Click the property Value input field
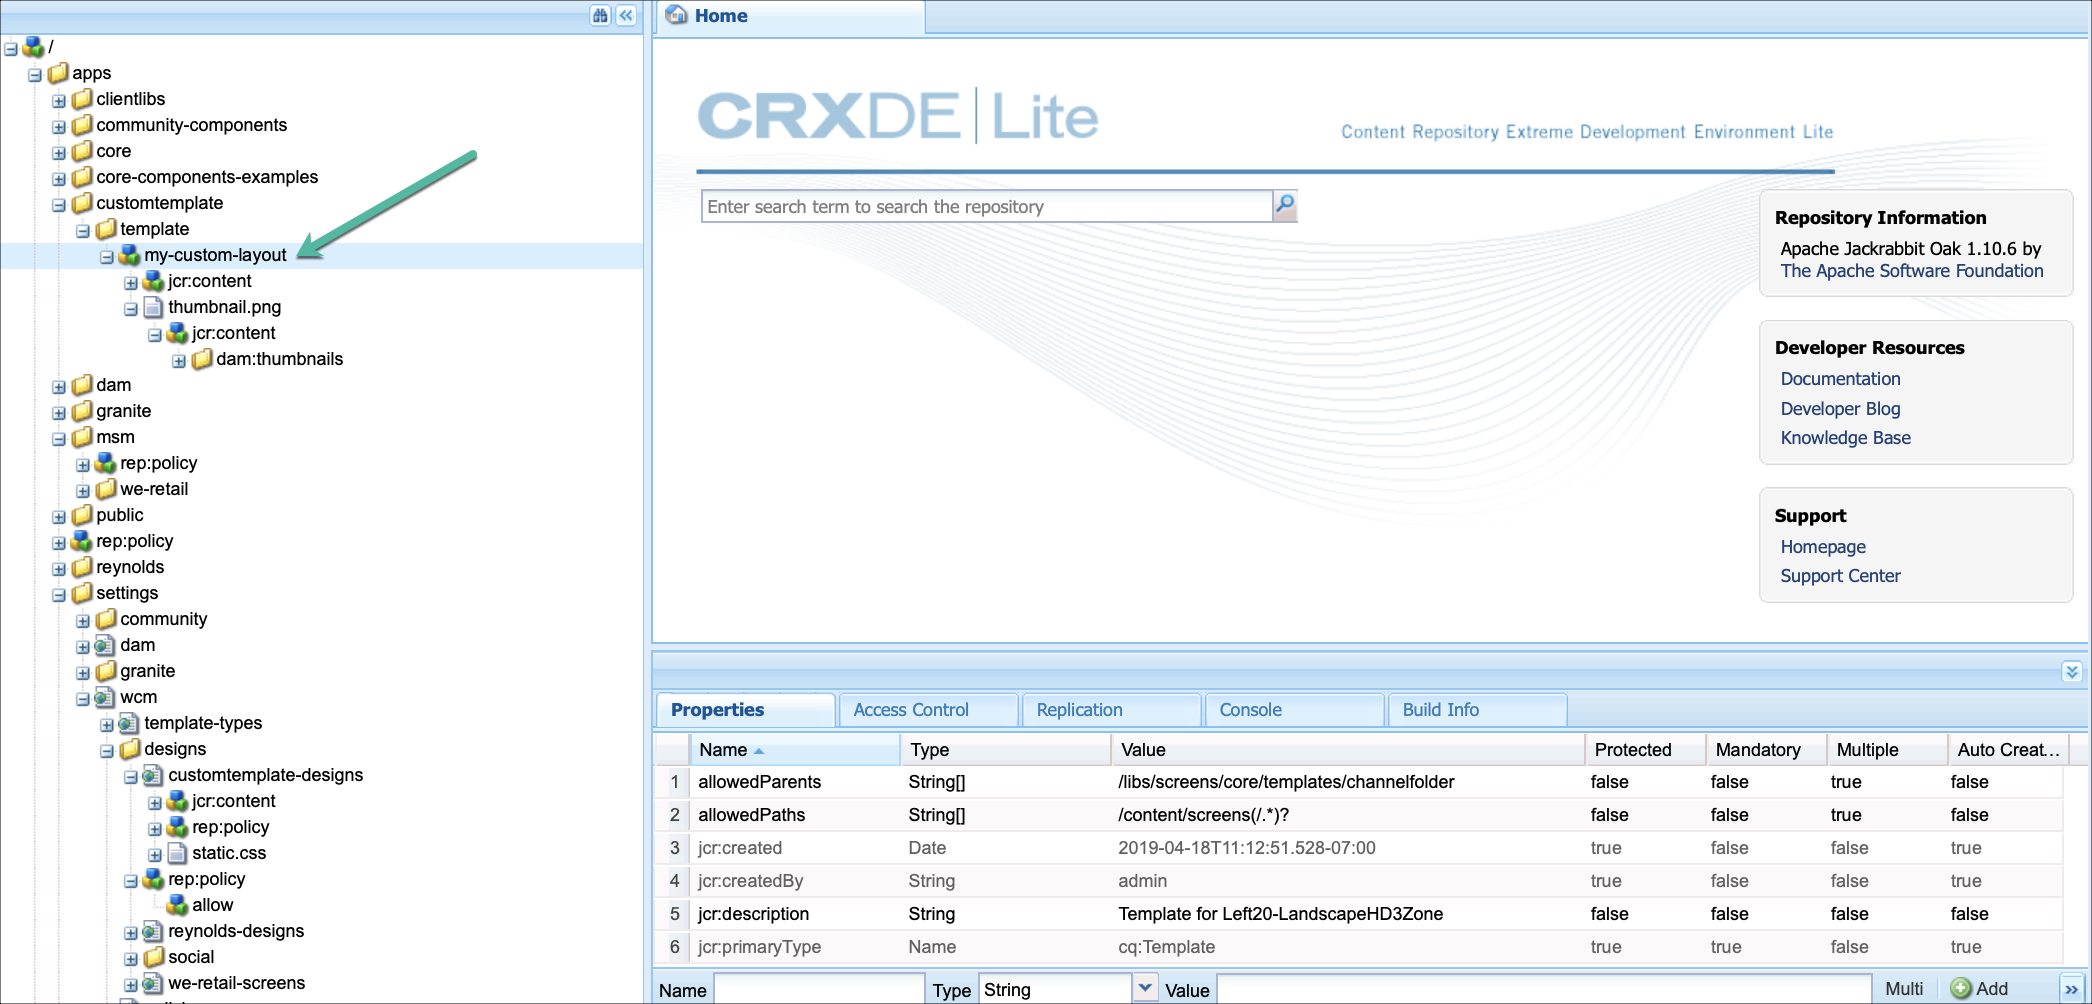Viewport: 2092px width, 1004px height. [1544, 989]
